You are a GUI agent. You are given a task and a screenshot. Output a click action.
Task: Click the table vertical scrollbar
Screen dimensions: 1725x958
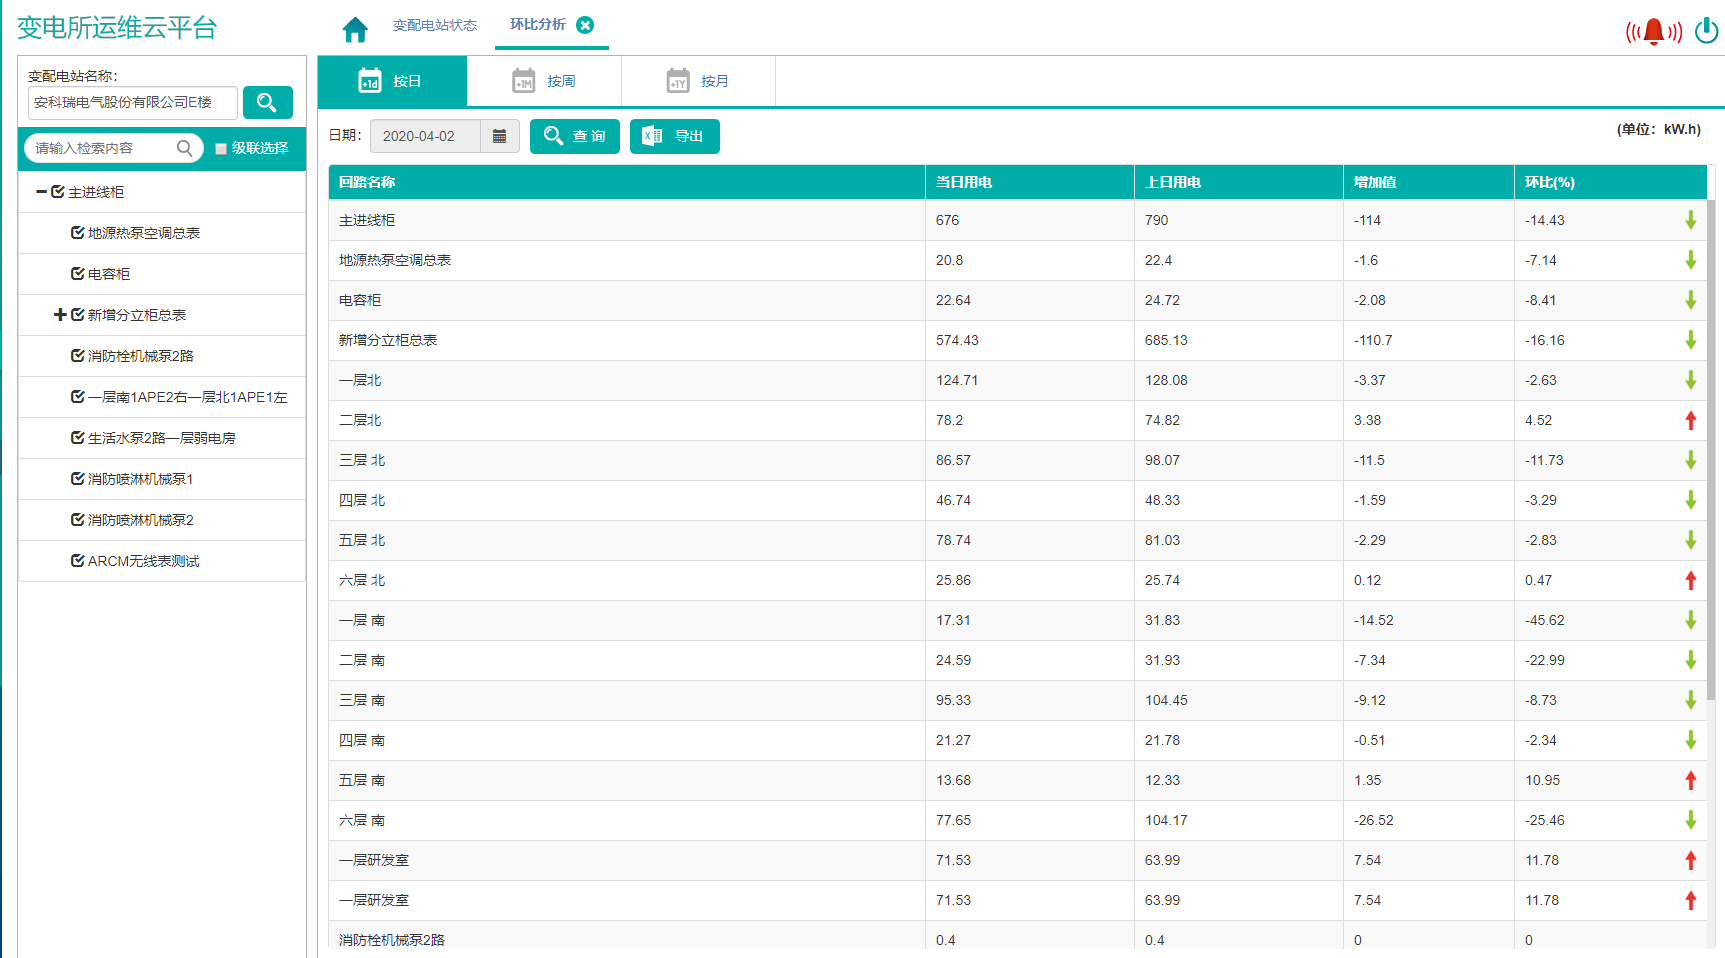click(1711, 450)
